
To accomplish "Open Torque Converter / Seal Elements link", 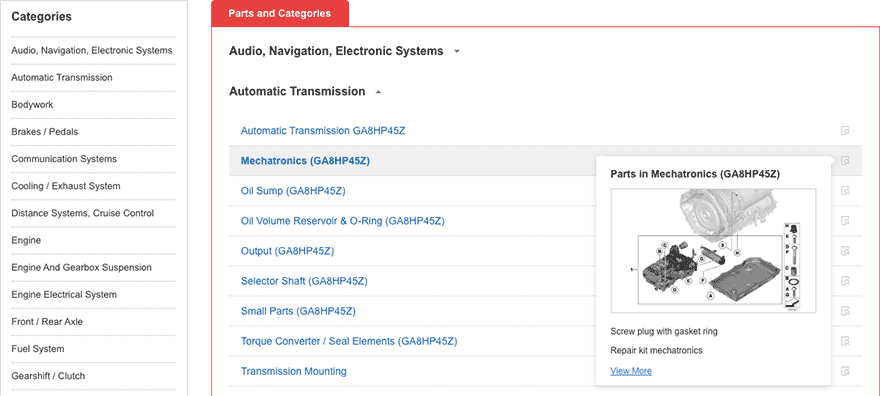I will [x=349, y=341].
